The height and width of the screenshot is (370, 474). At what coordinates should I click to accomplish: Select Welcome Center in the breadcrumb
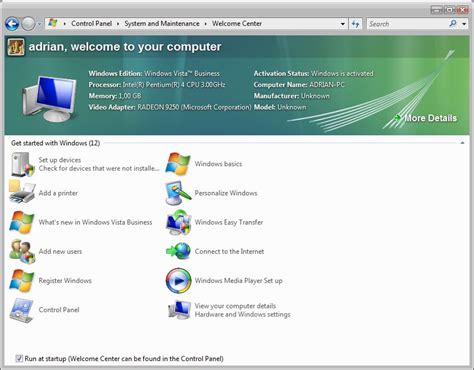tap(237, 24)
